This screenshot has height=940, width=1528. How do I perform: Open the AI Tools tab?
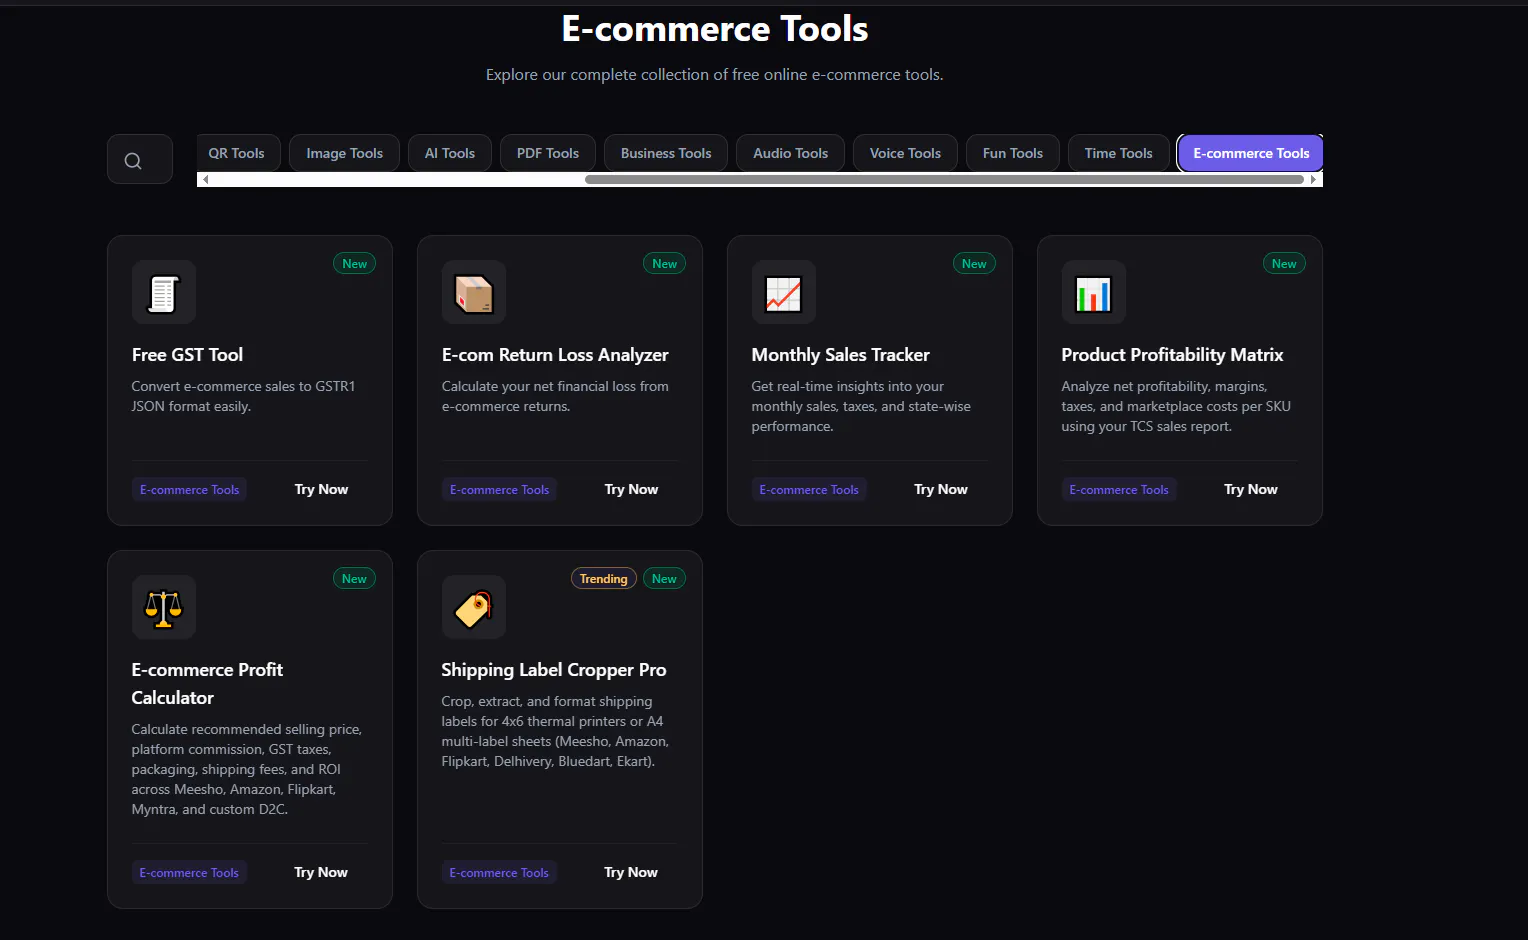pos(450,153)
